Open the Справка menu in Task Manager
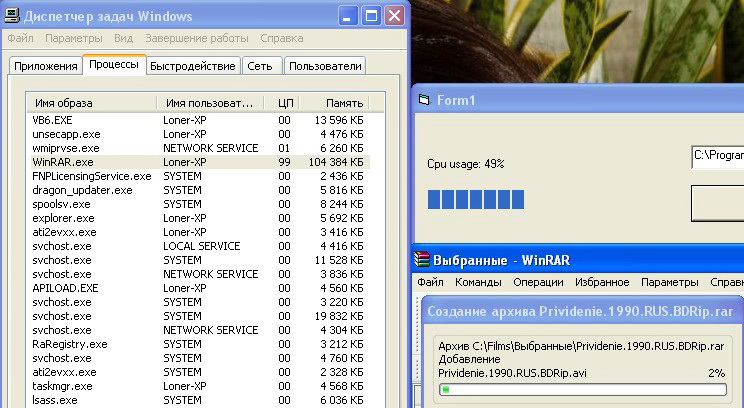This screenshot has width=744, height=408. [282, 38]
